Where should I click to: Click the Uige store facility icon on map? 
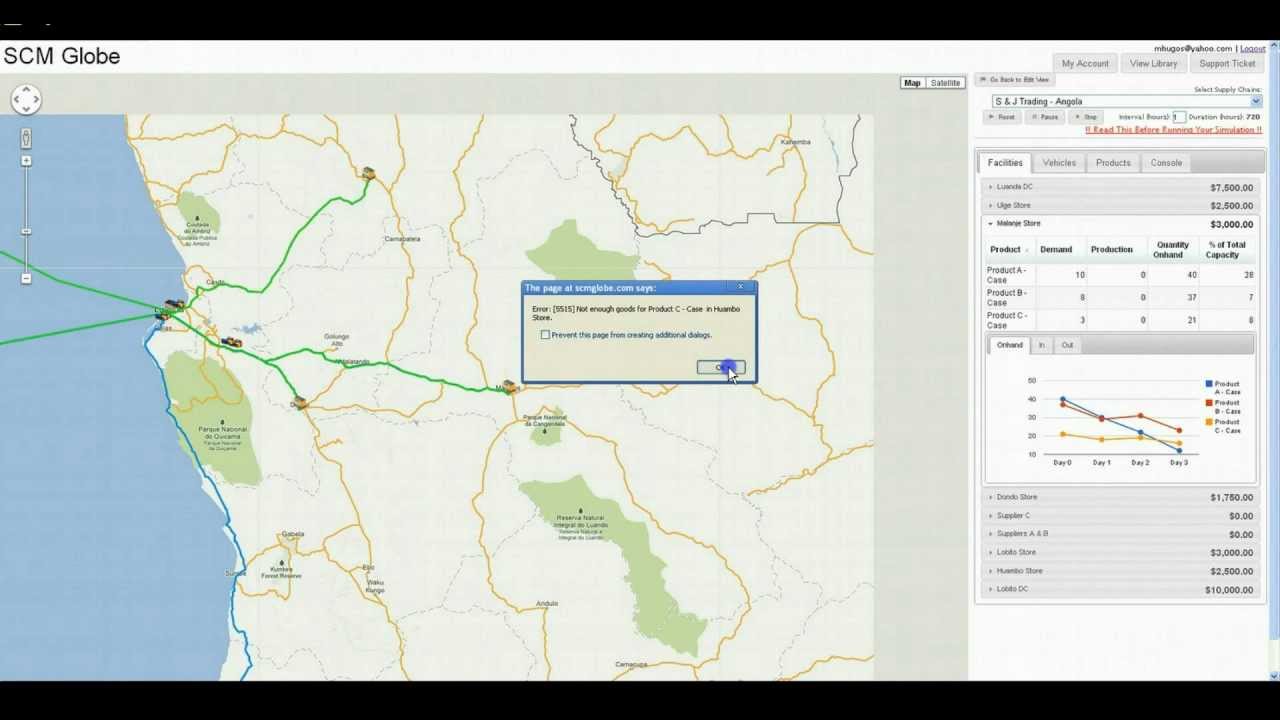[368, 174]
